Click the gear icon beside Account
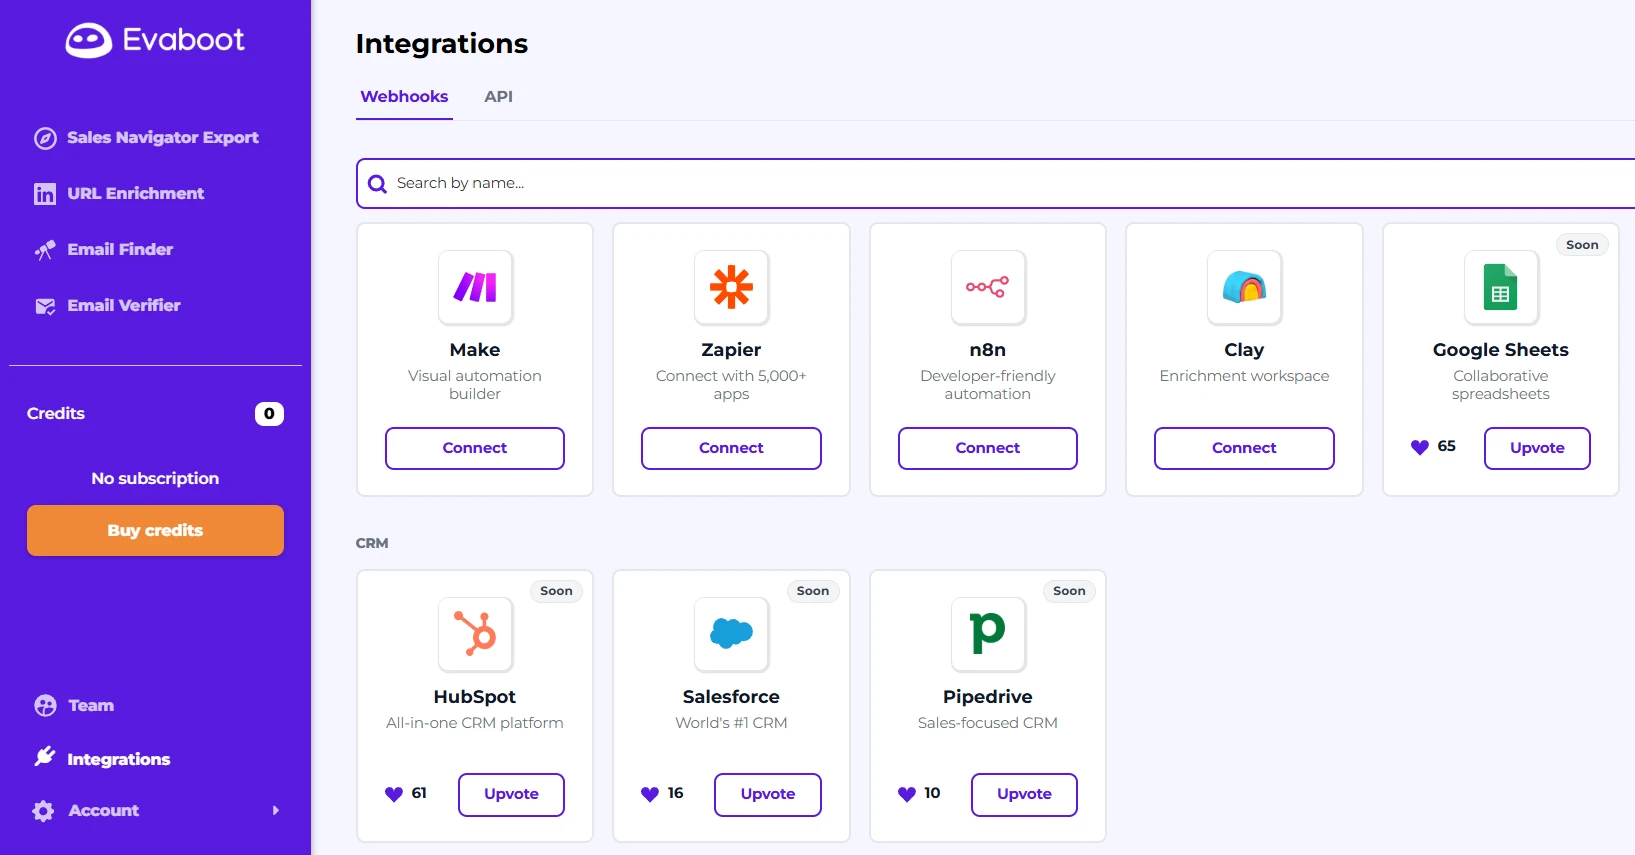The width and height of the screenshot is (1635, 855). click(x=43, y=811)
